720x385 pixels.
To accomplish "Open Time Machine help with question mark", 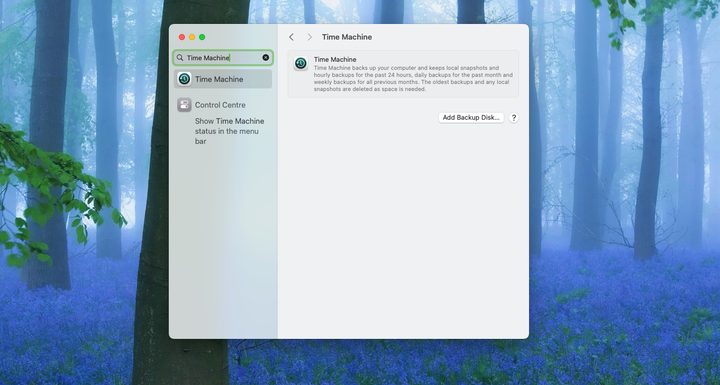I will pos(514,118).
